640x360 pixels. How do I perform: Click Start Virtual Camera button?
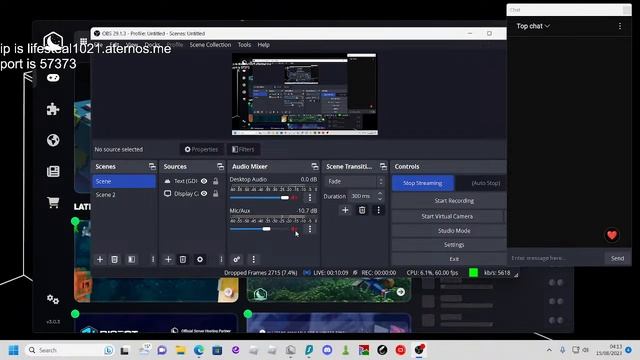pos(447,216)
